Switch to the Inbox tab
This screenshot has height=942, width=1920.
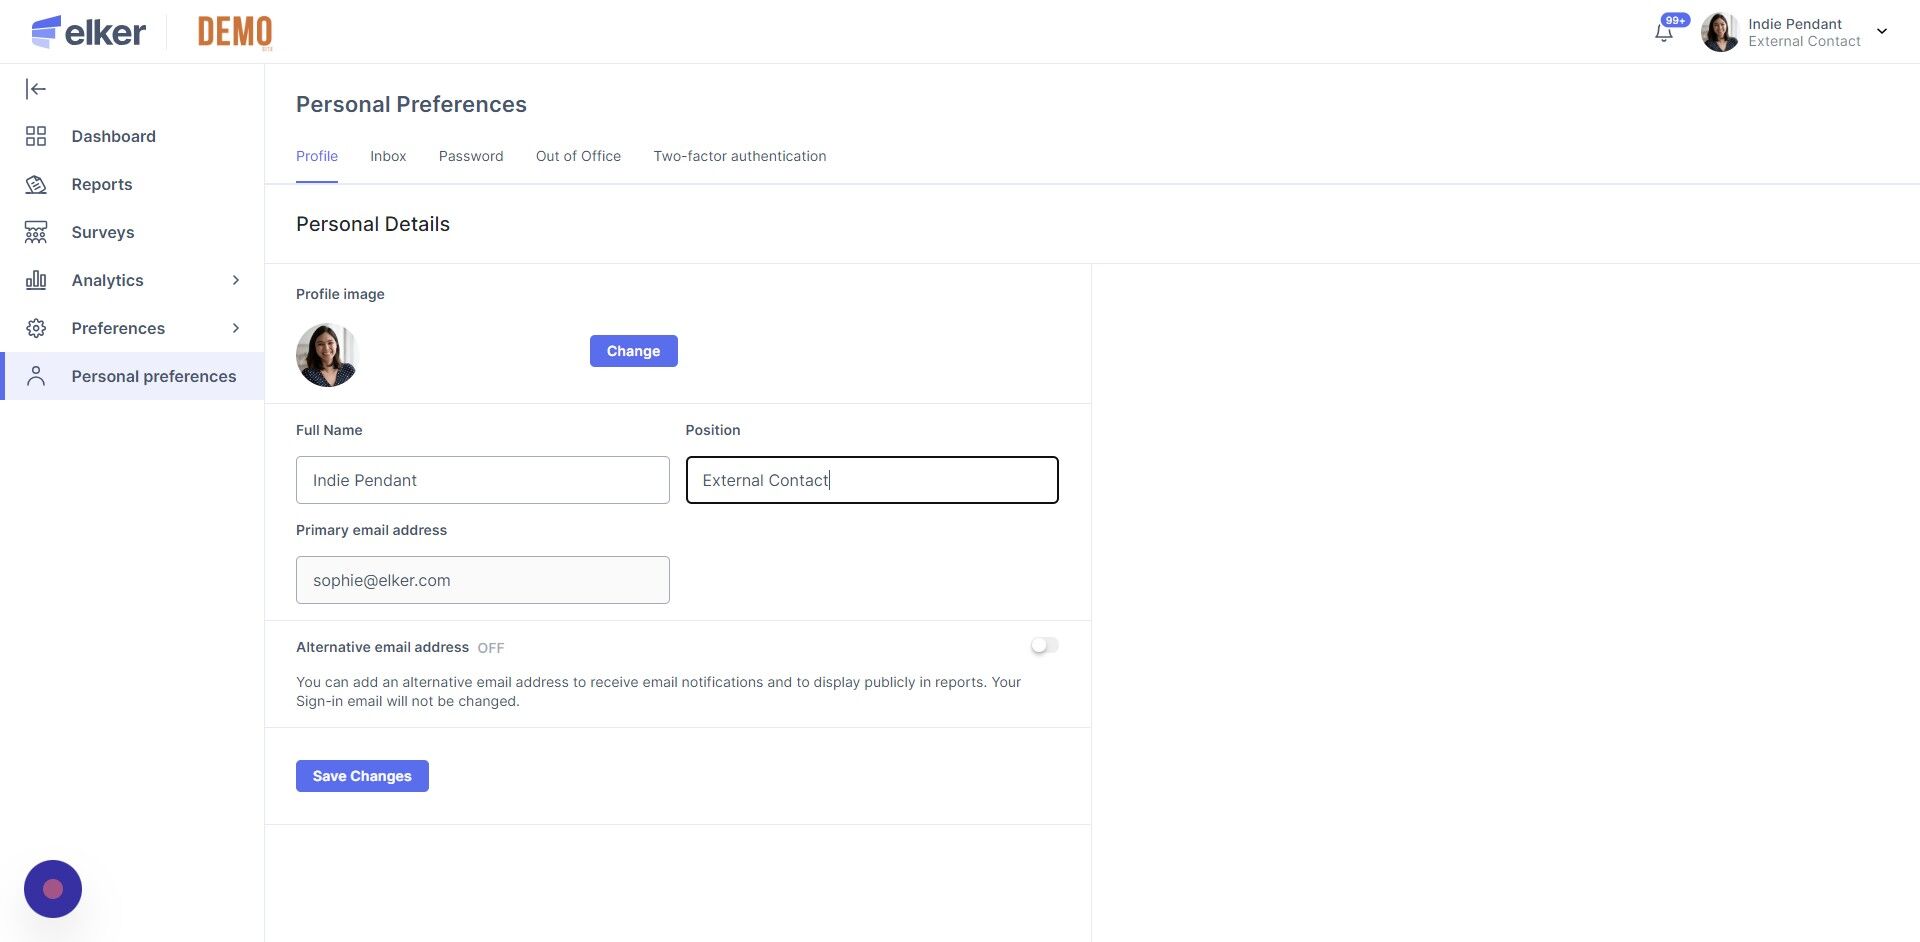pyautogui.click(x=388, y=156)
